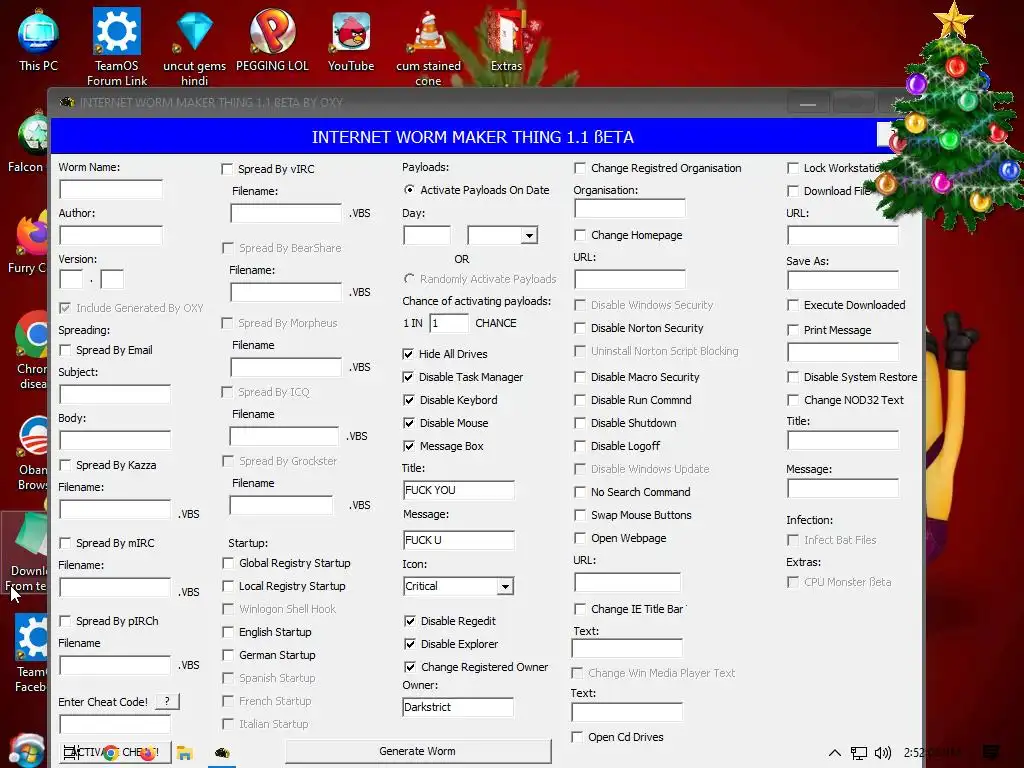Screen dimensions: 1024x768
Task: Check Change Homepage
Action: (579, 235)
